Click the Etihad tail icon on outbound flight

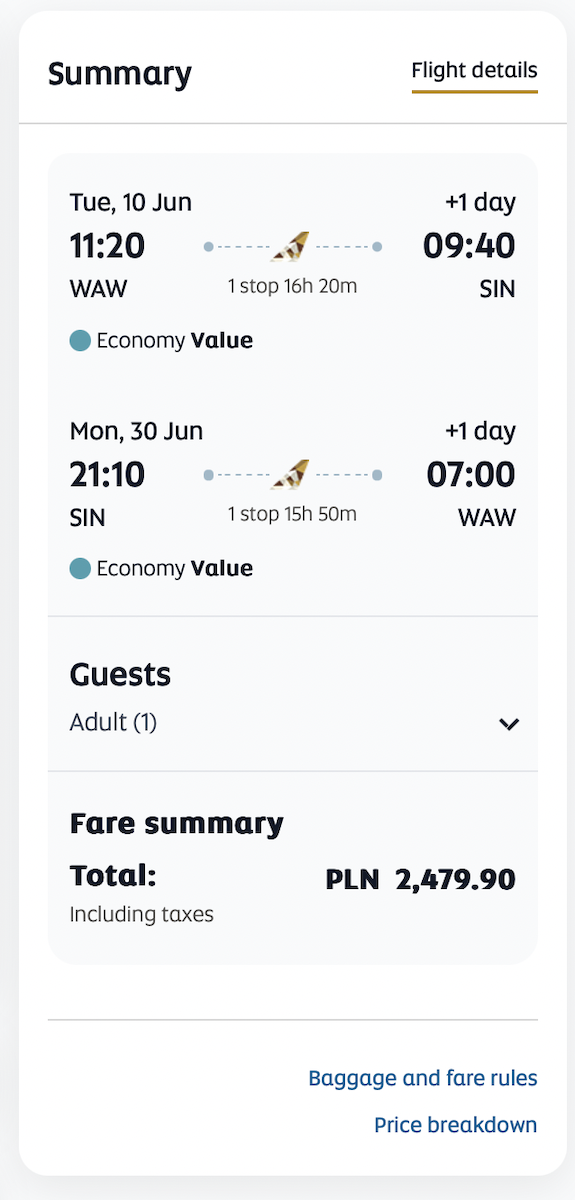point(291,246)
